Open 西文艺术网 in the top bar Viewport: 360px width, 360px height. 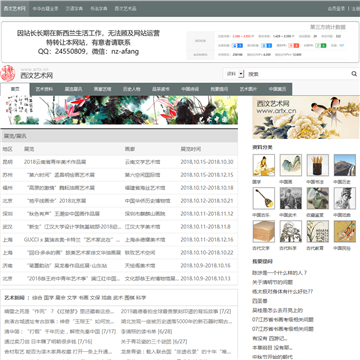click(x=14, y=9)
